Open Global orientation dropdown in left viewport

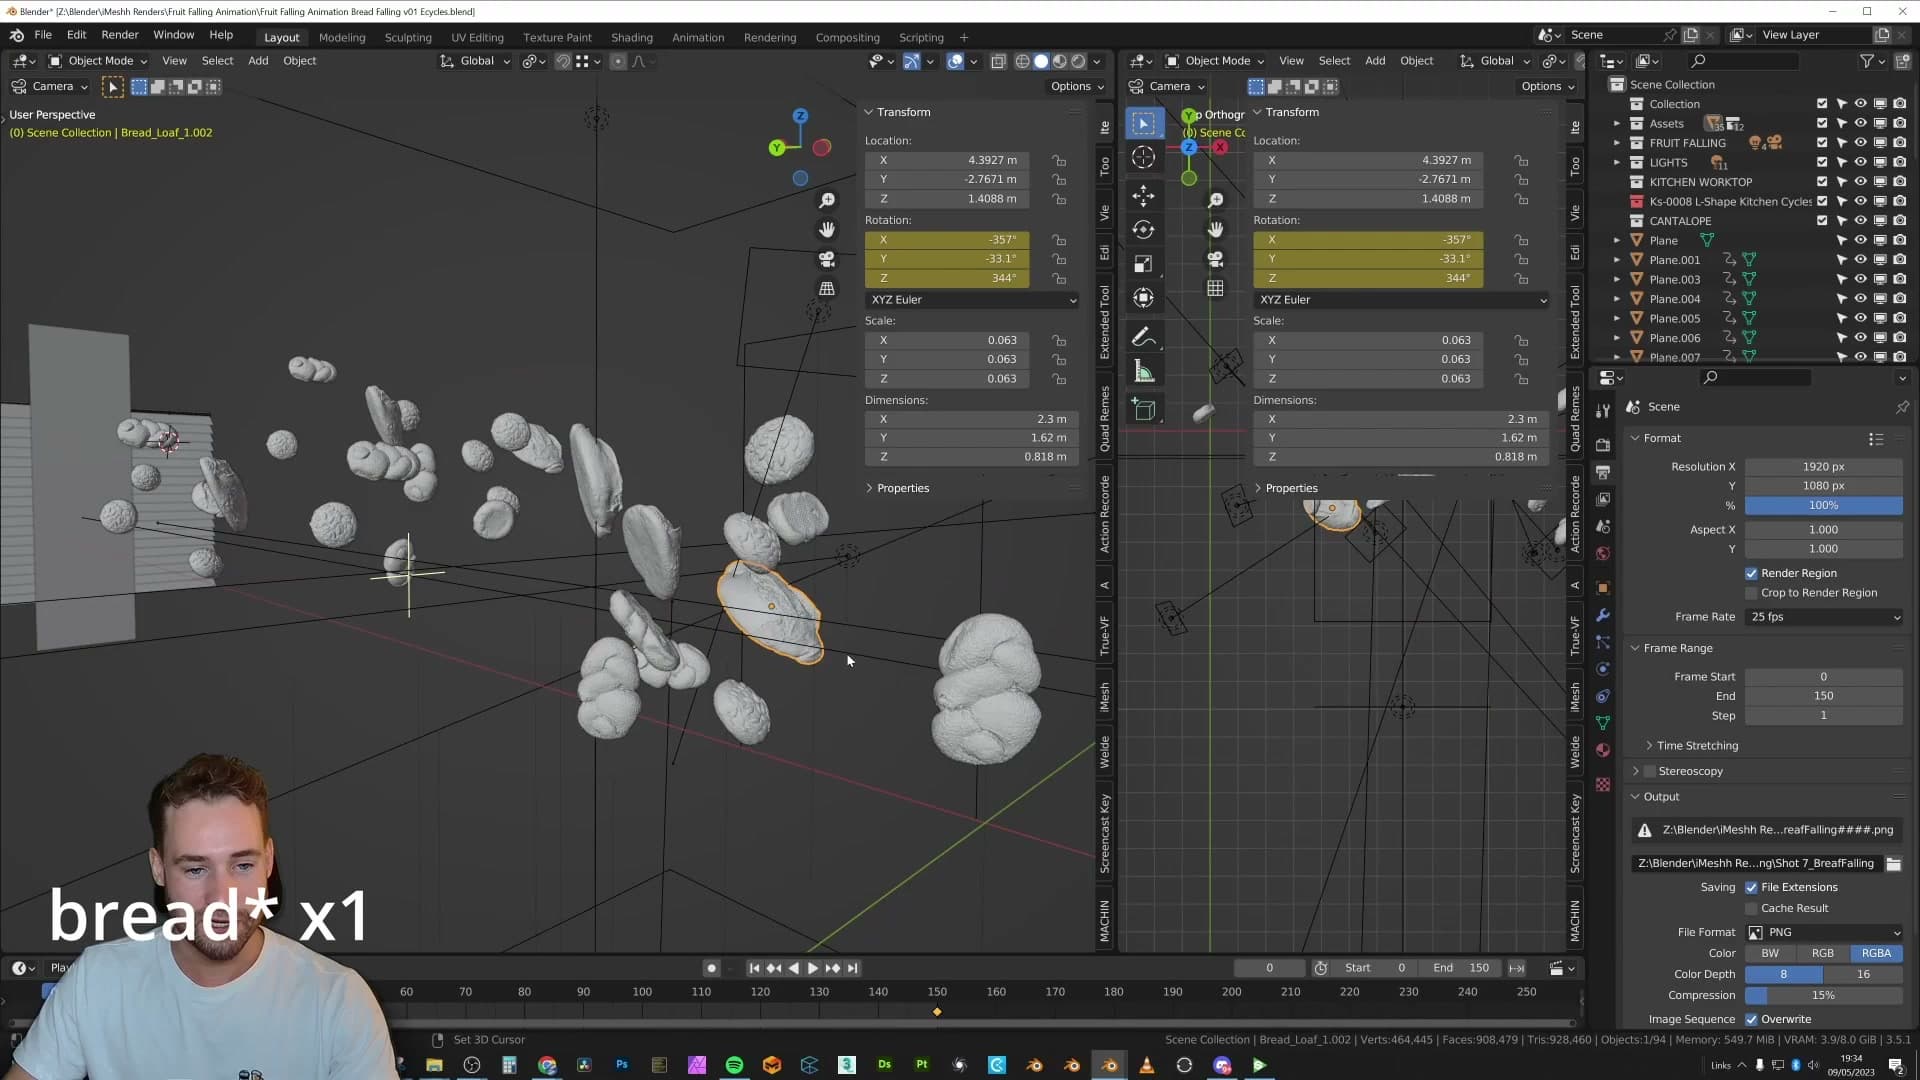pyautogui.click(x=476, y=61)
